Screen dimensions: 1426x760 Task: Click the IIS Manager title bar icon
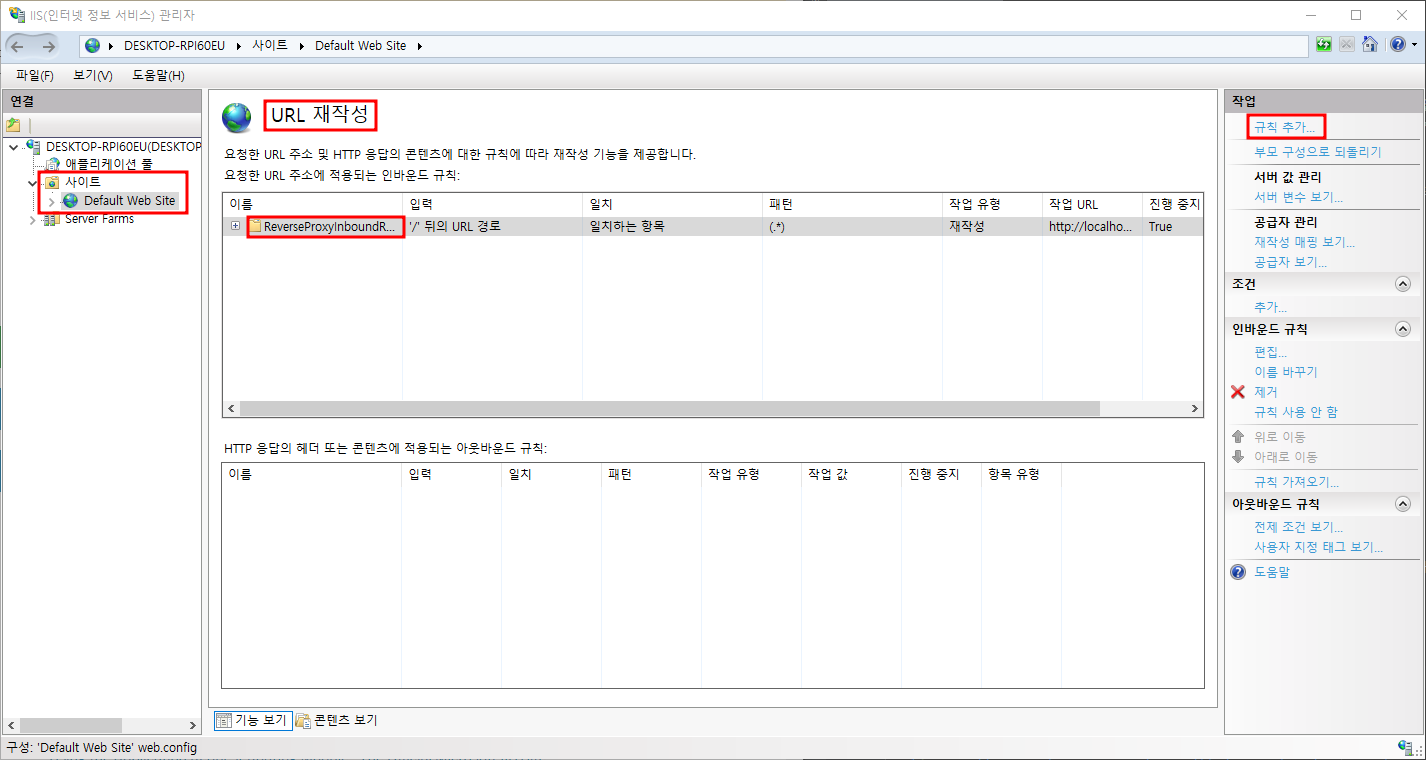click(16, 15)
